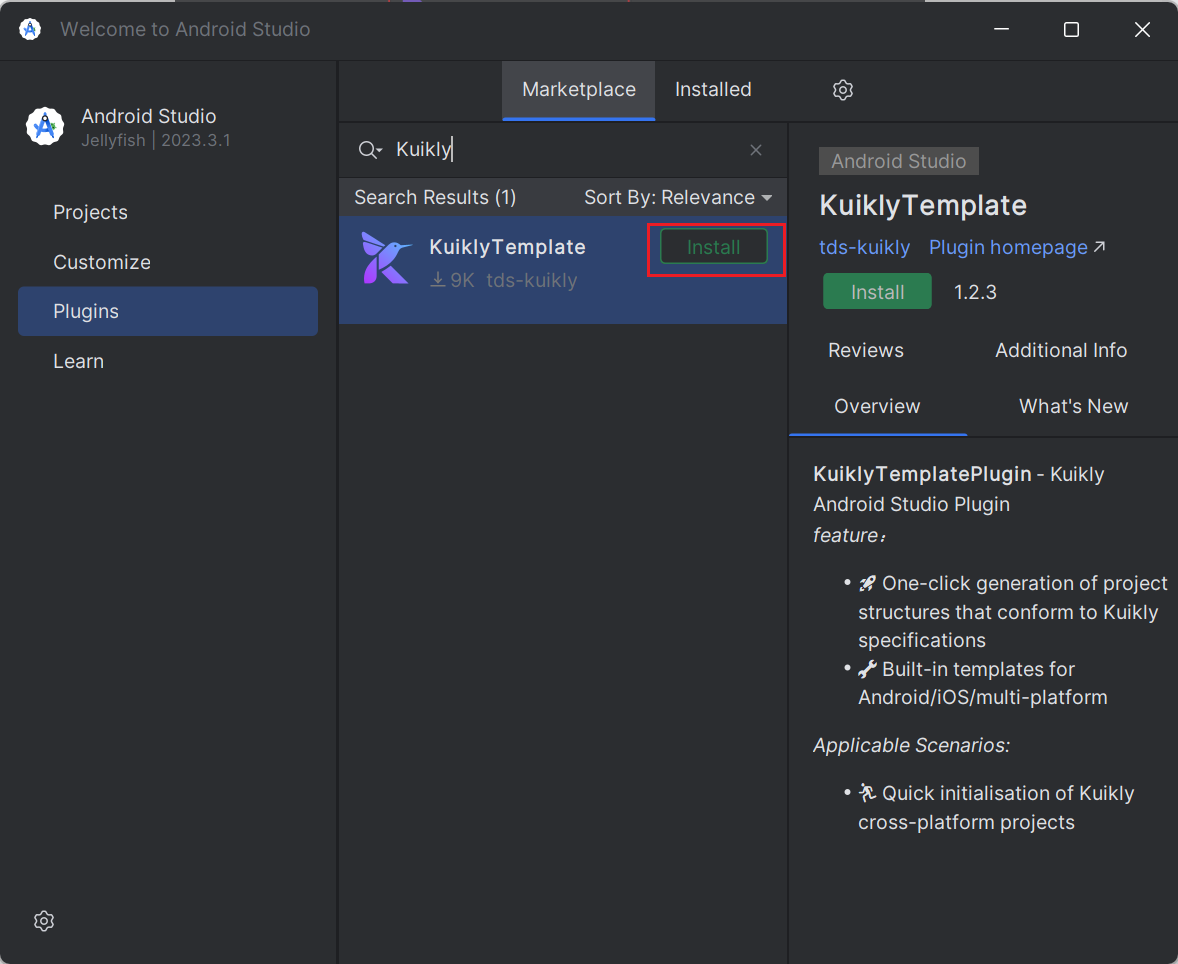Open the plugins settings gear beside Installed tab
The width and height of the screenshot is (1178, 964).
842,90
